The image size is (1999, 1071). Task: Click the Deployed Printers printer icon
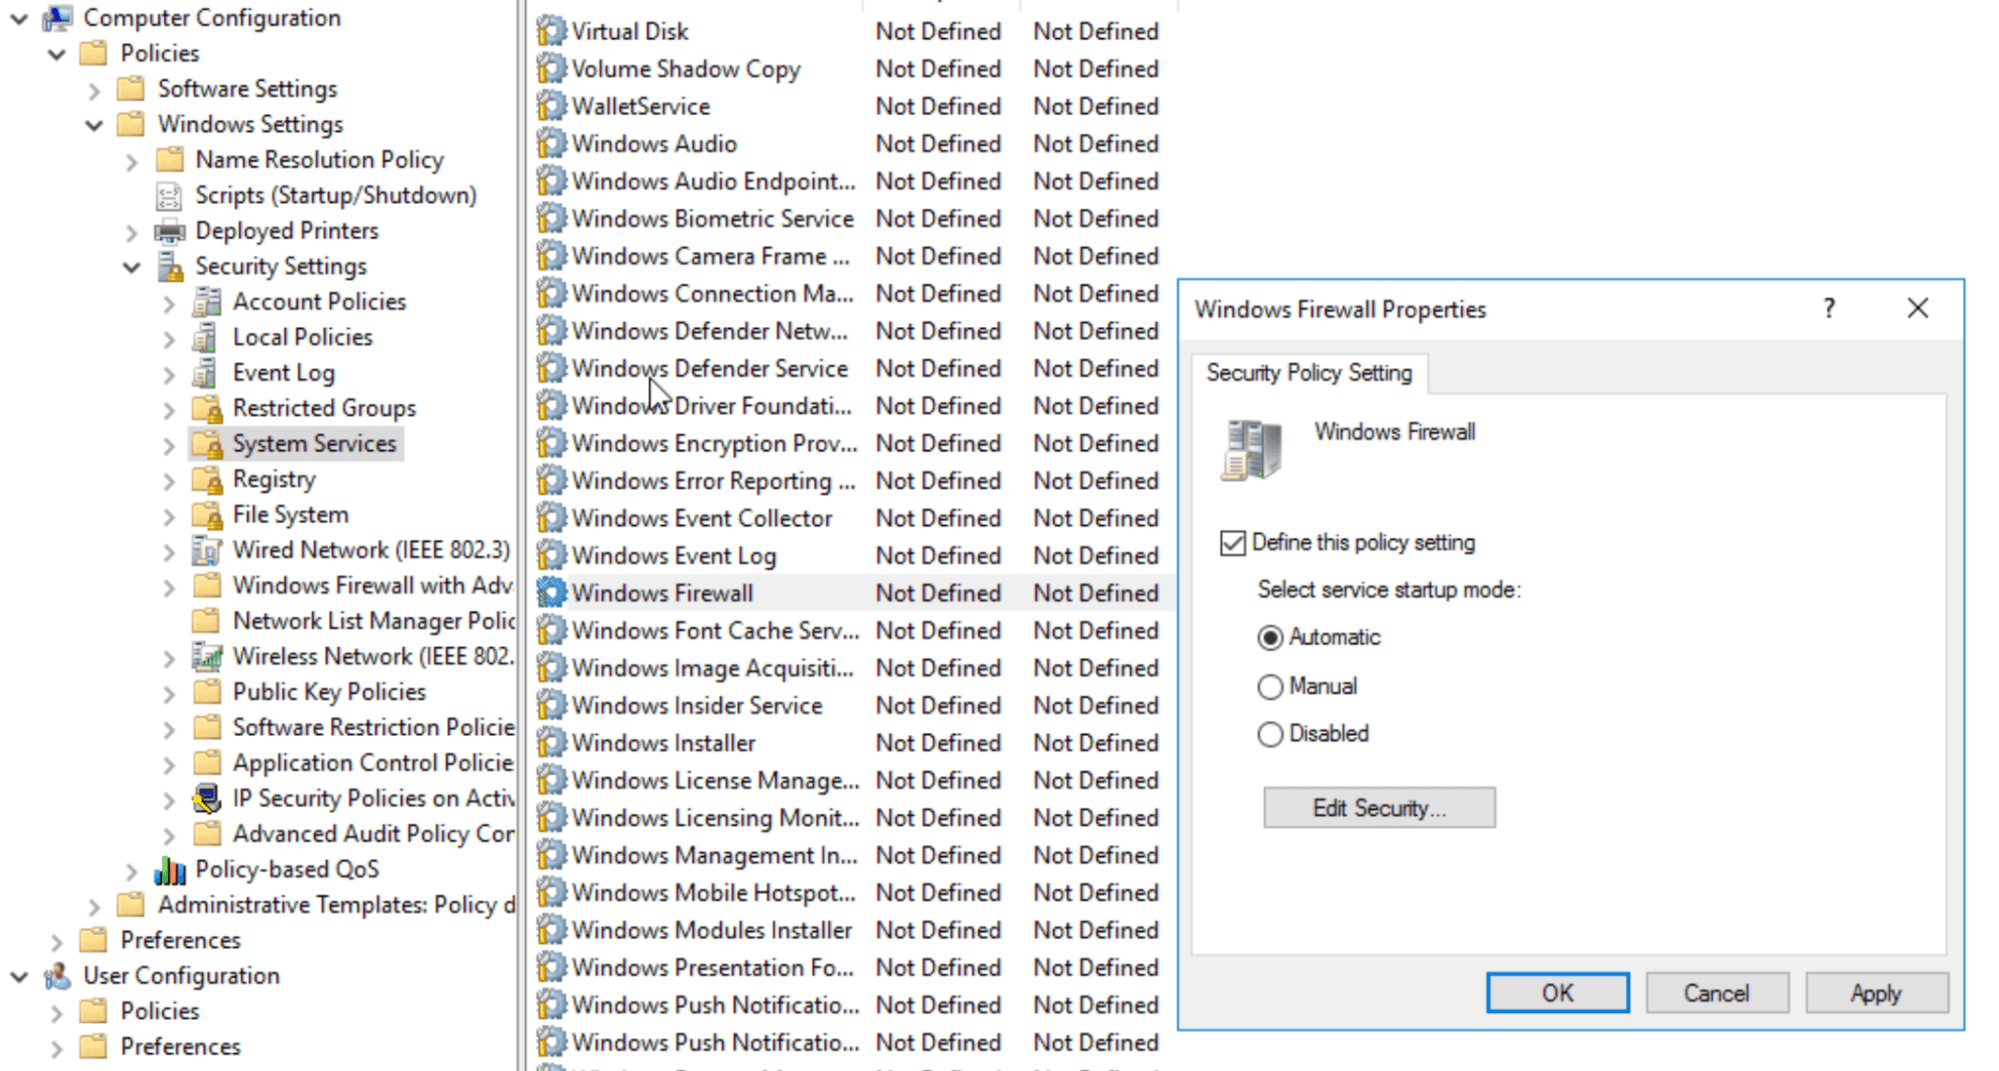[x=172, y=230]
